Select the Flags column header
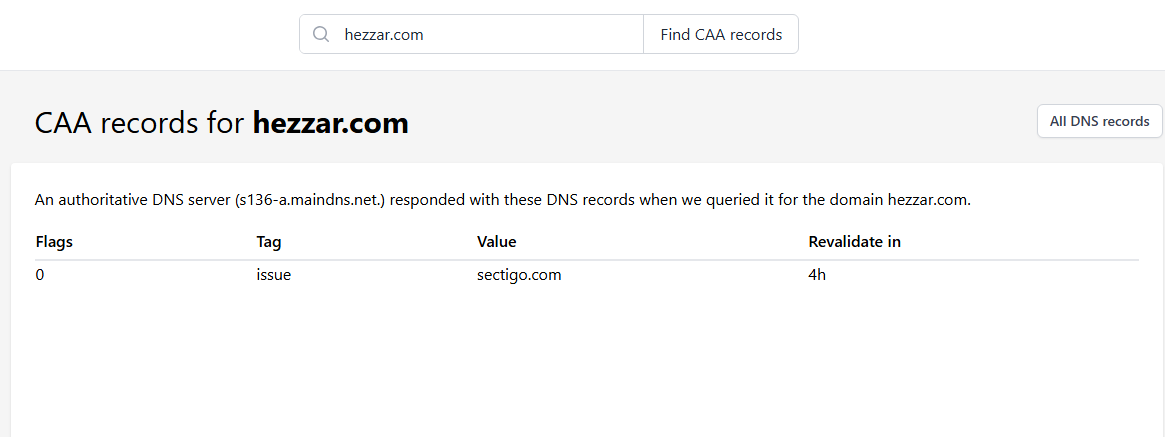1165x437 pixels. (54, 242)
